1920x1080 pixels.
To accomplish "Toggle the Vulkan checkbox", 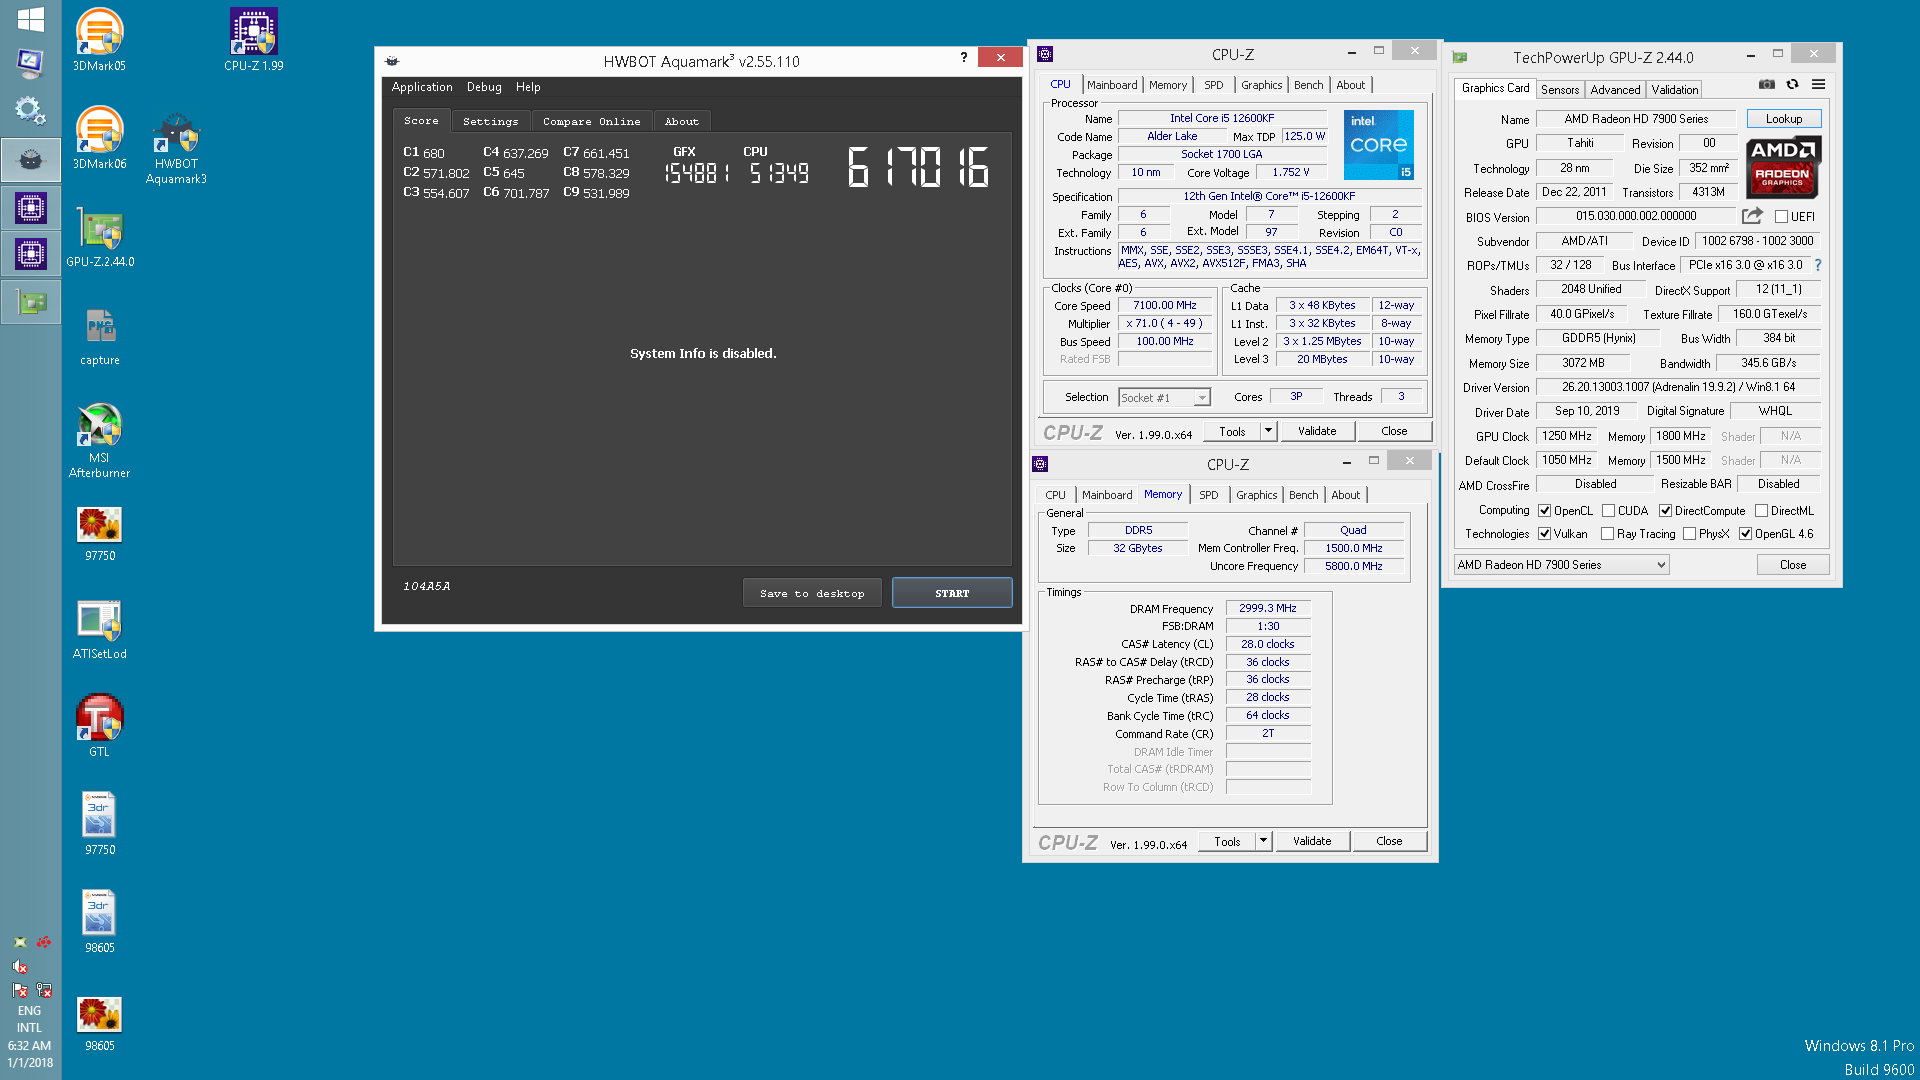I will click(1544, 534).
